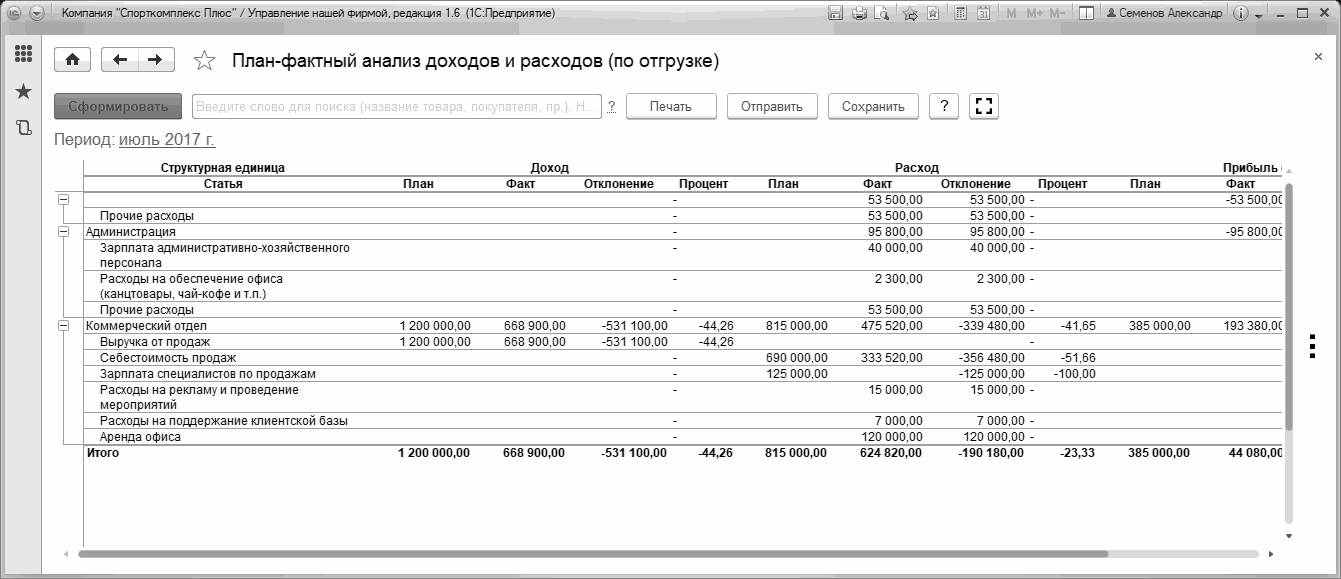Collapse the topmost unnamed group above Администрация
The image size is (1341, 579).
[63, 200]
